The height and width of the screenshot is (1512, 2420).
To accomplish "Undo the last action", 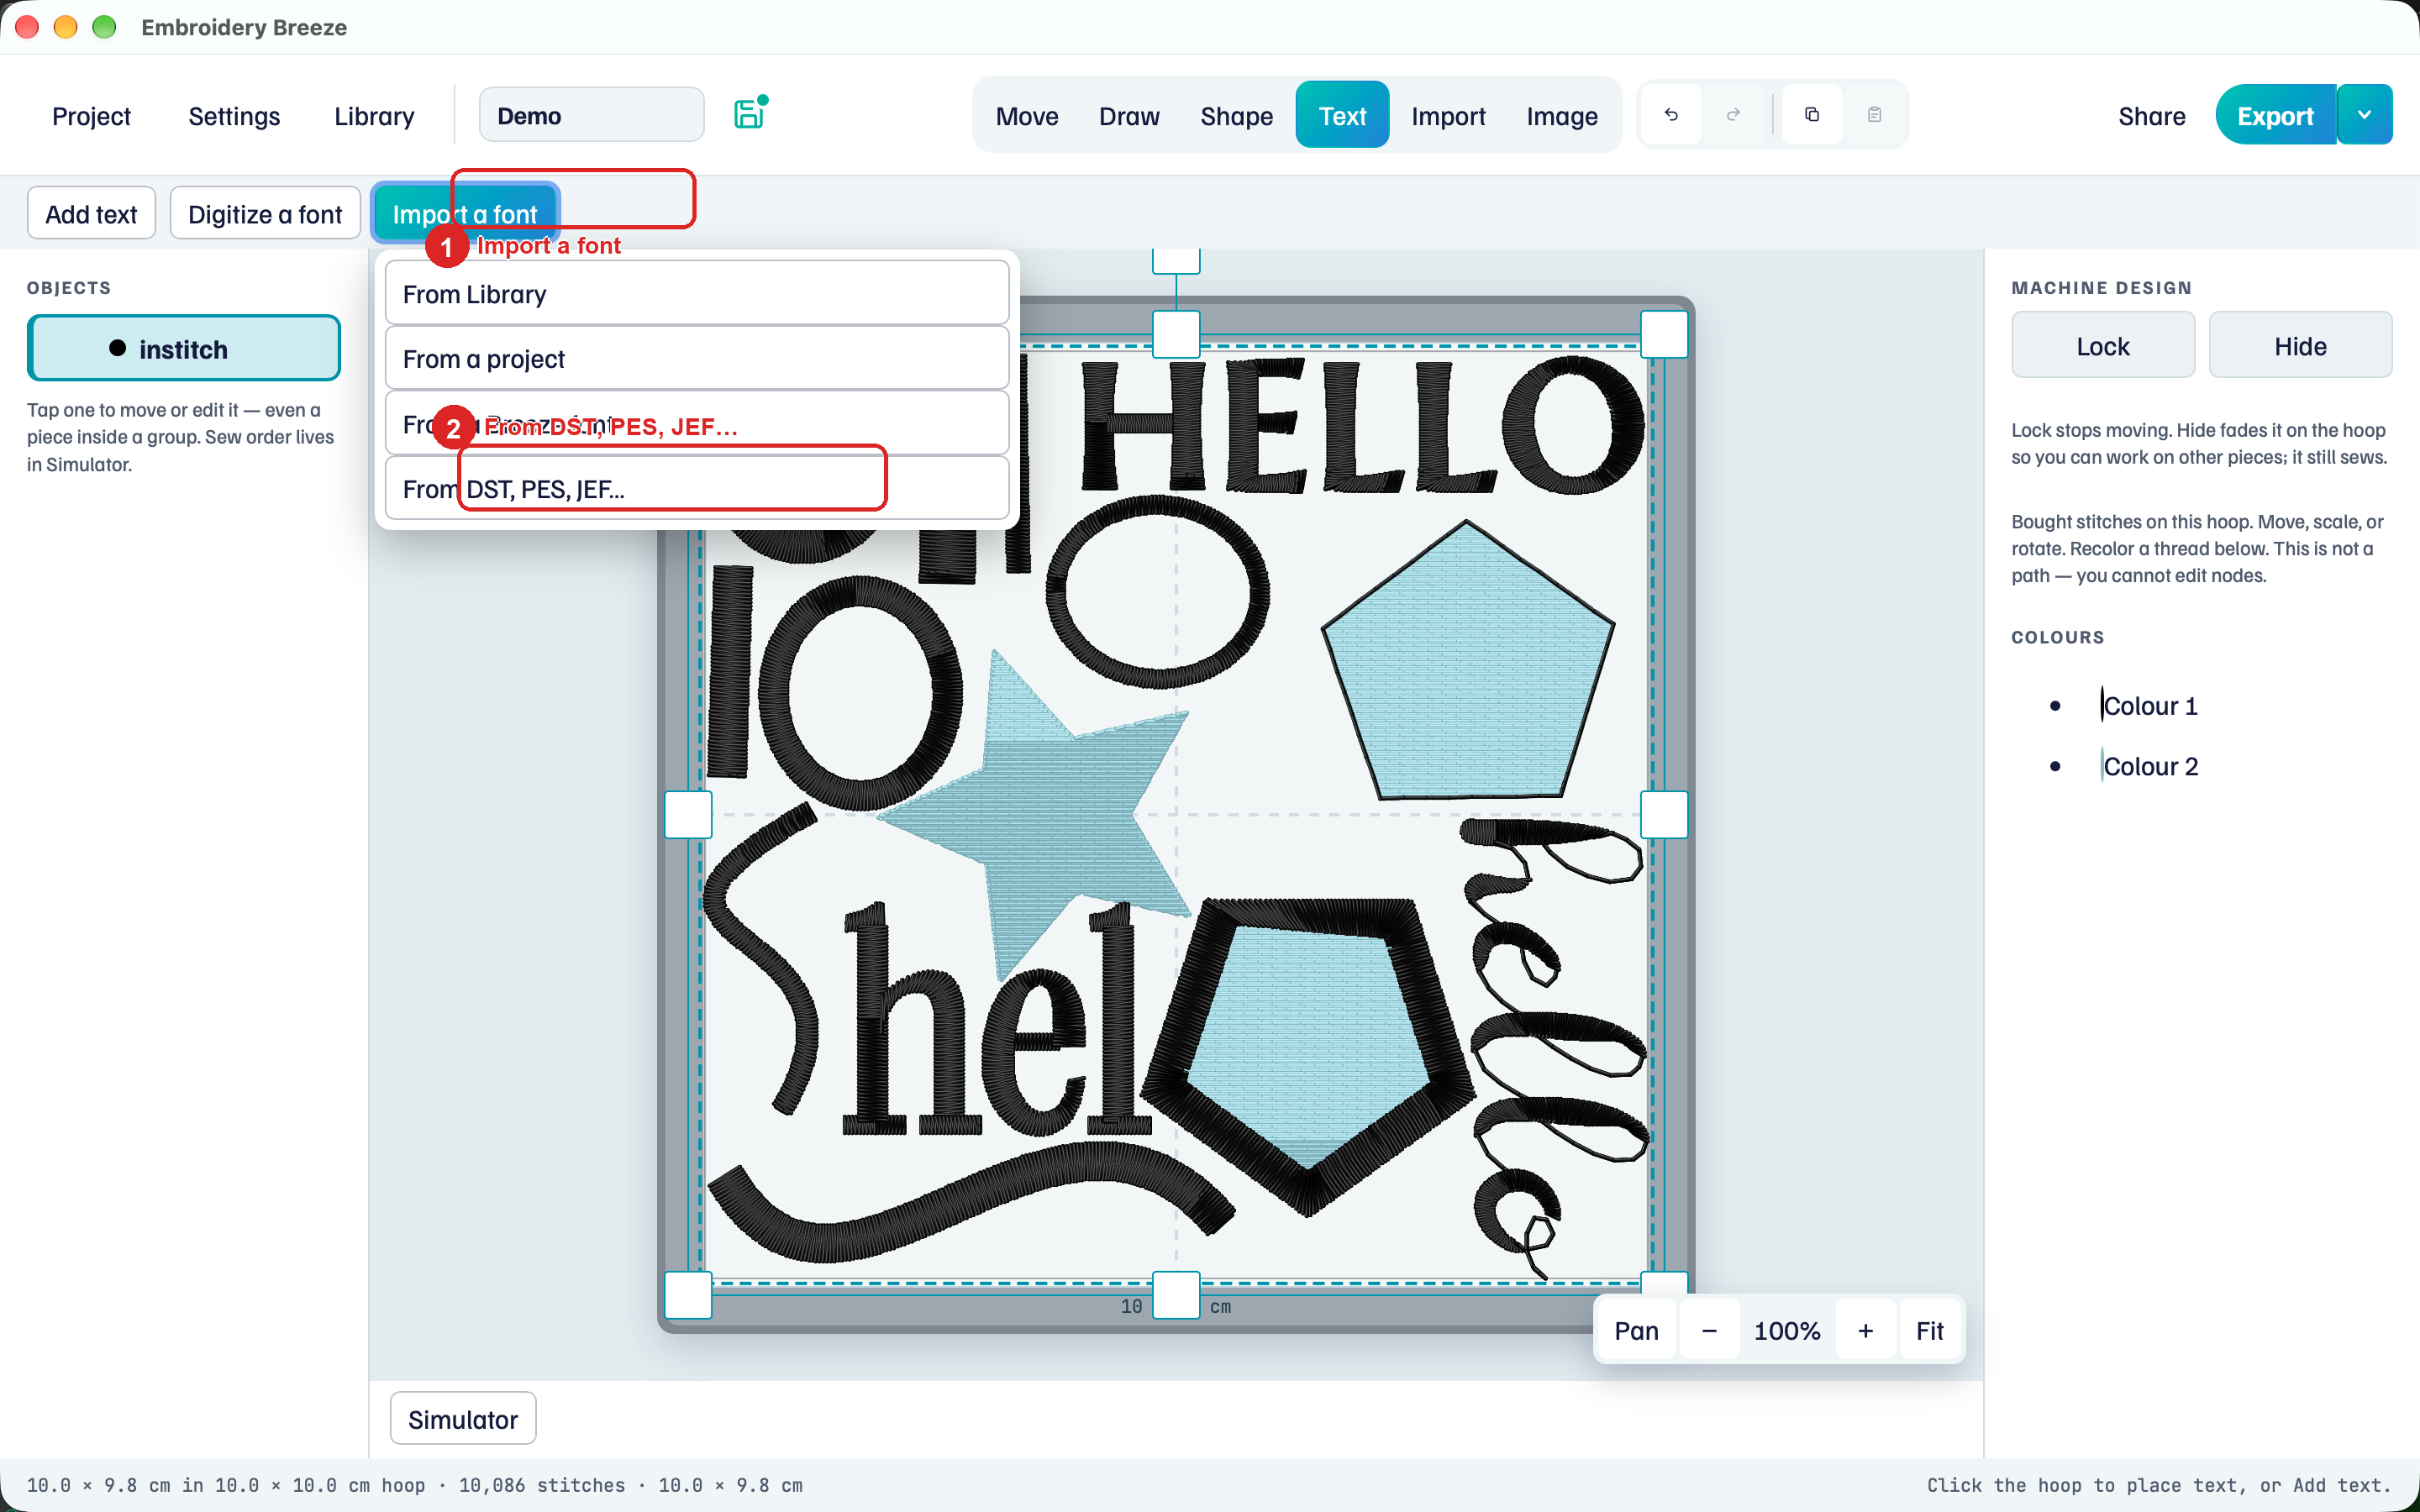I will [x=1671, y=115].
